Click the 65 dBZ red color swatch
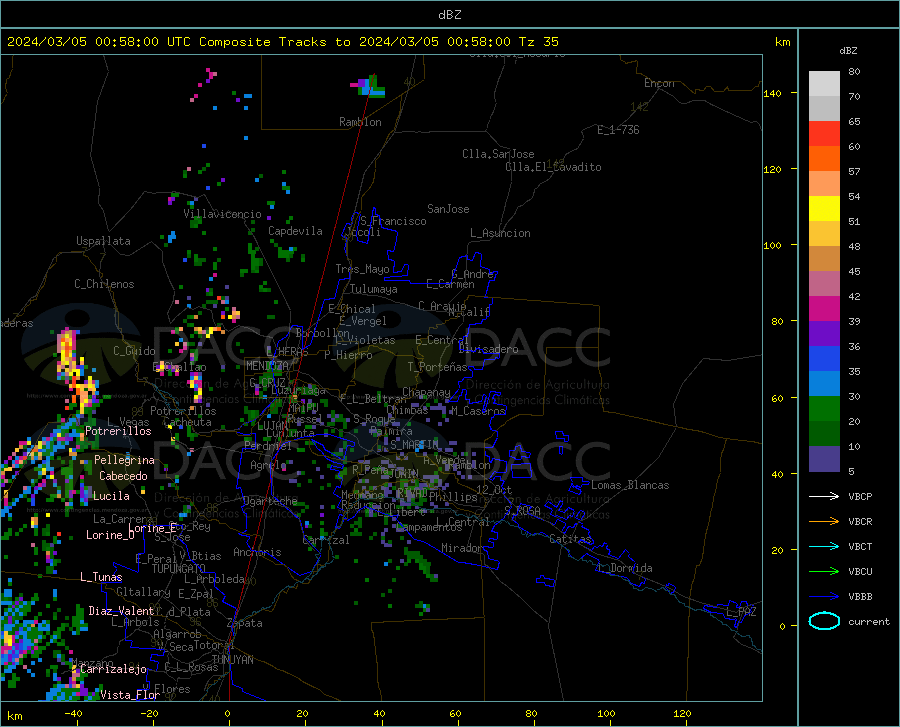The height and width of the screenshot is (727, 900). (x=824, y=134)
